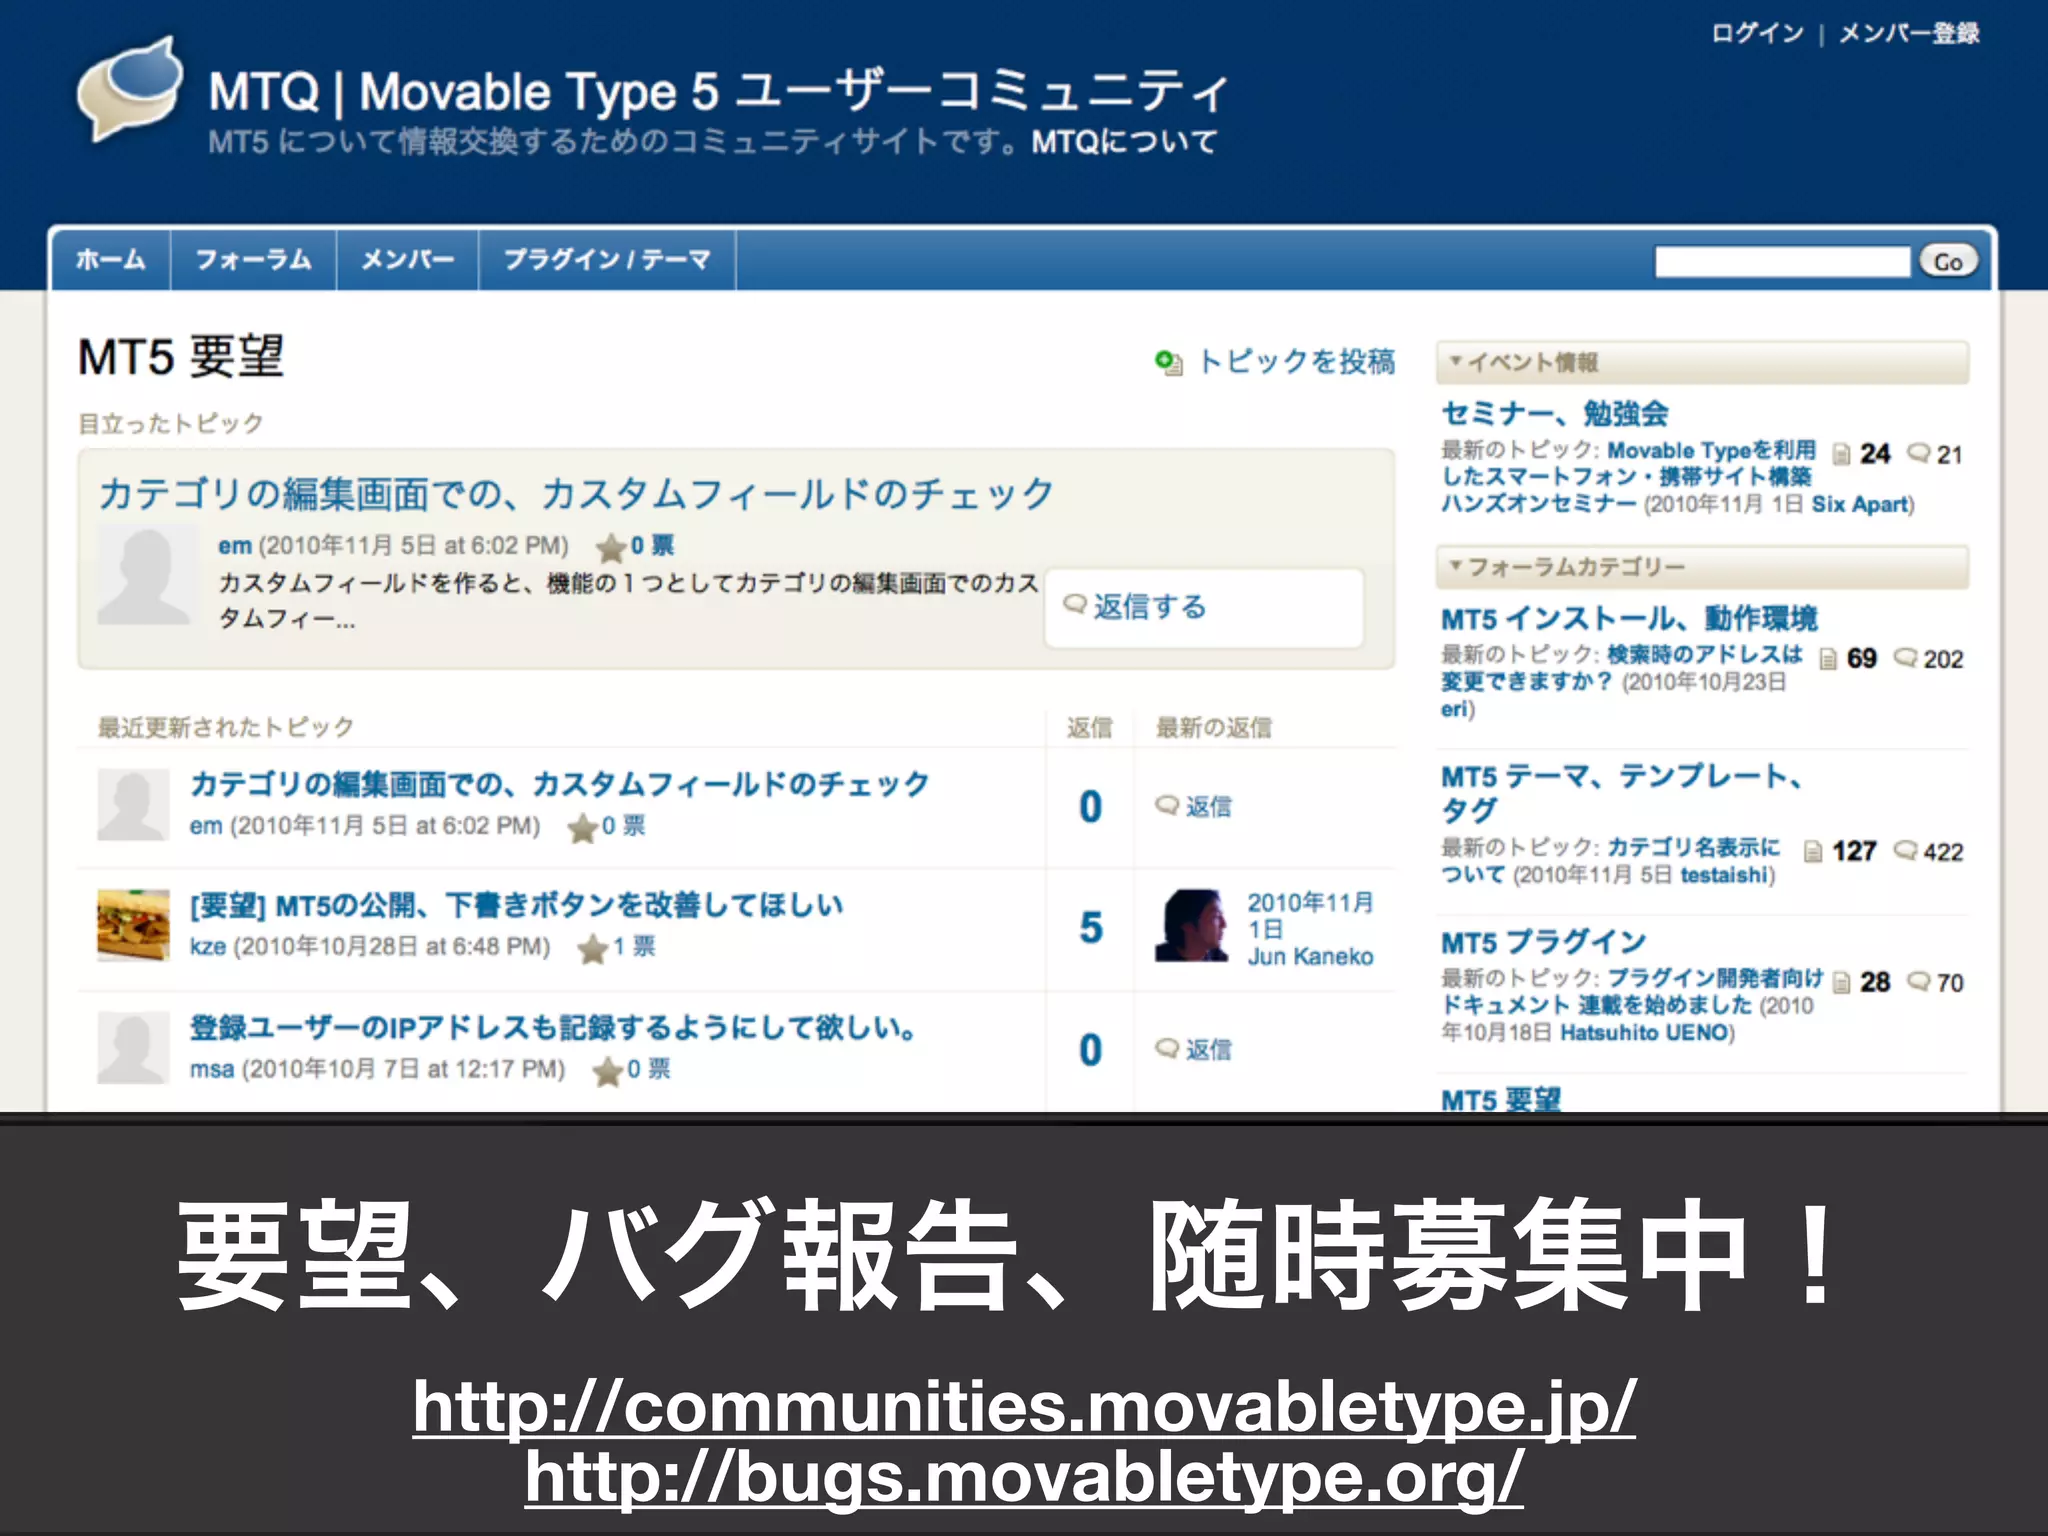Open the kze author link
The width and height of the screenshot is (2048, 1536).
click(x=208, y=947)
